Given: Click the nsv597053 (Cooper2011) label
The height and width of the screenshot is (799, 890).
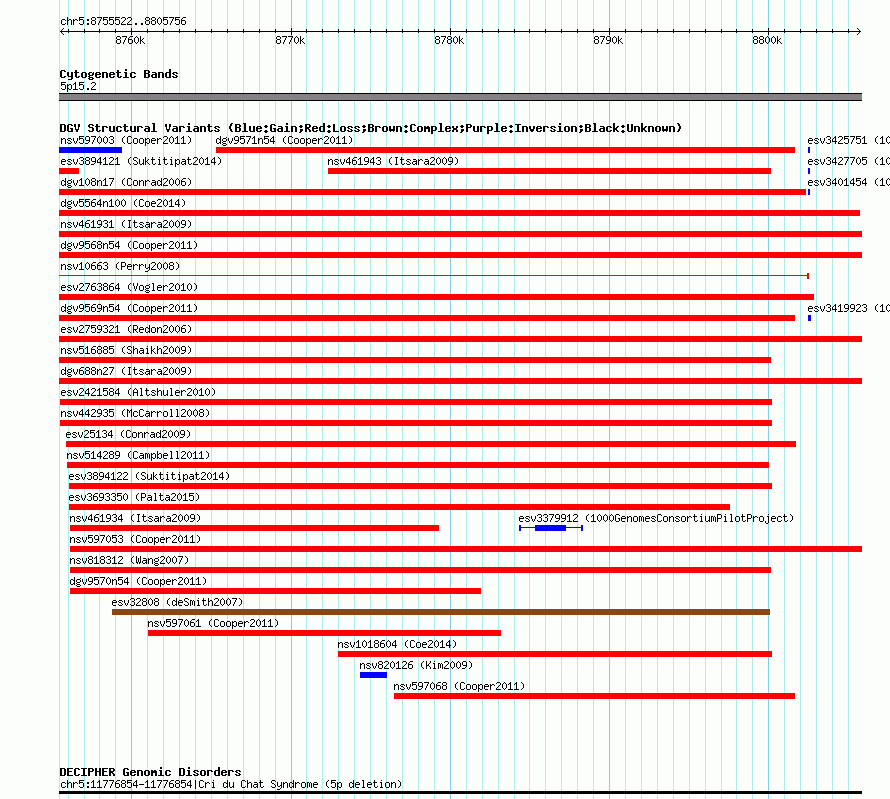Looking at the screenshot, I should tap(135, 539).
